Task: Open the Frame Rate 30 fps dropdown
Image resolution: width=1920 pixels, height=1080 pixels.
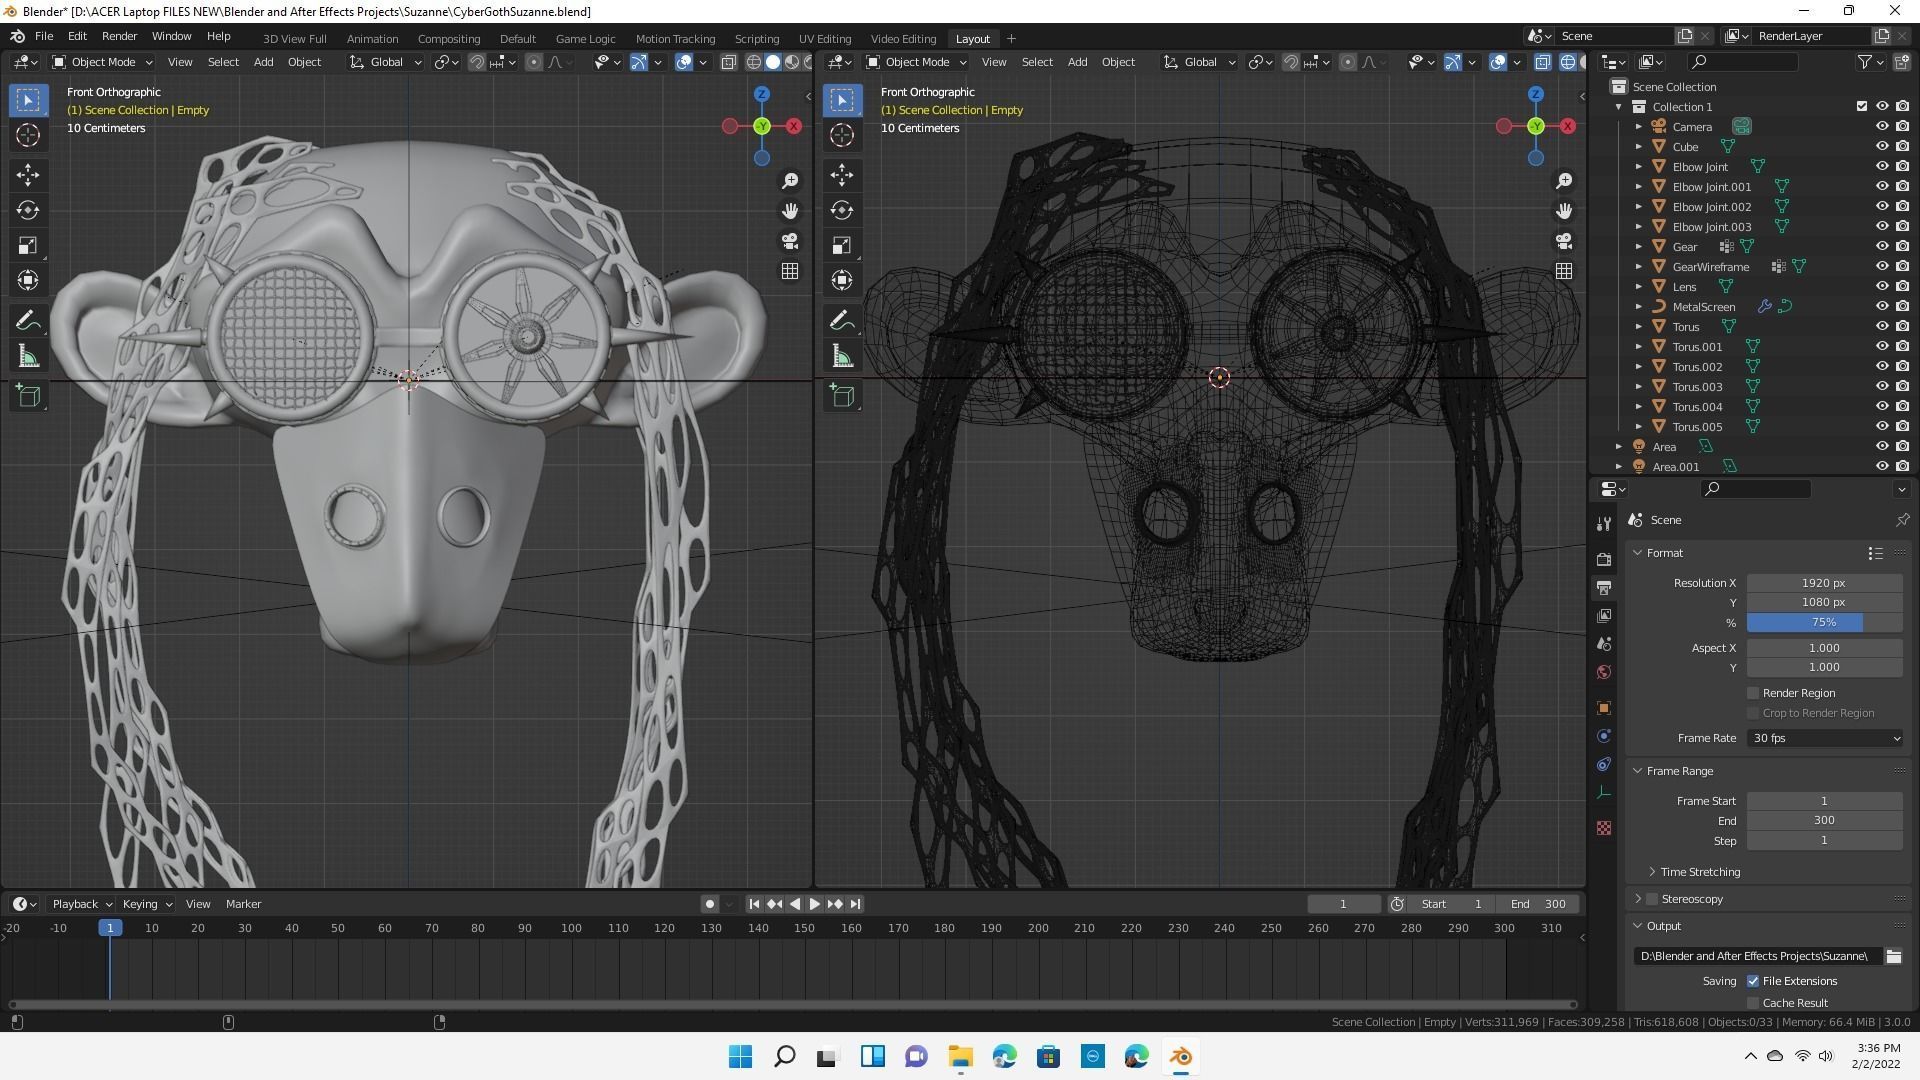Action: point(1825,738)
